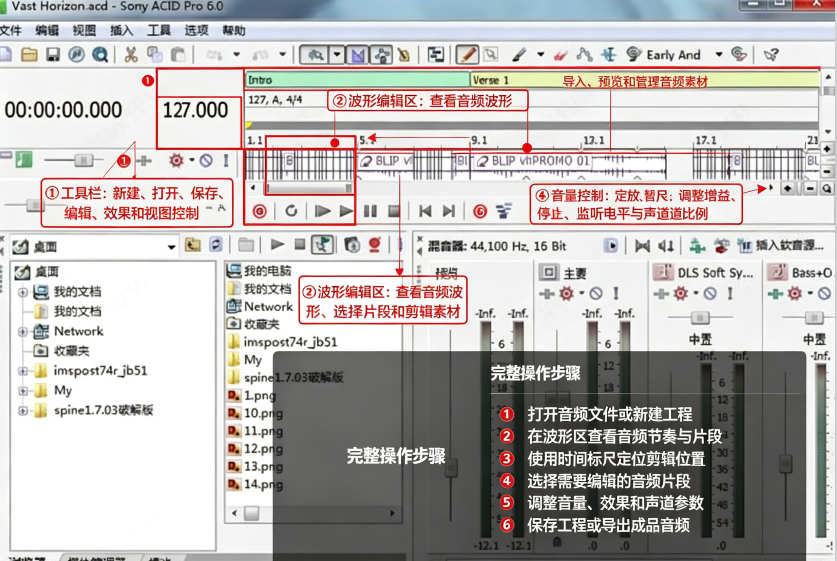This screenshot has width=837, height=561.
Task: Solo the DLS Soft Sy... synth channel
Action: point(730,293)
